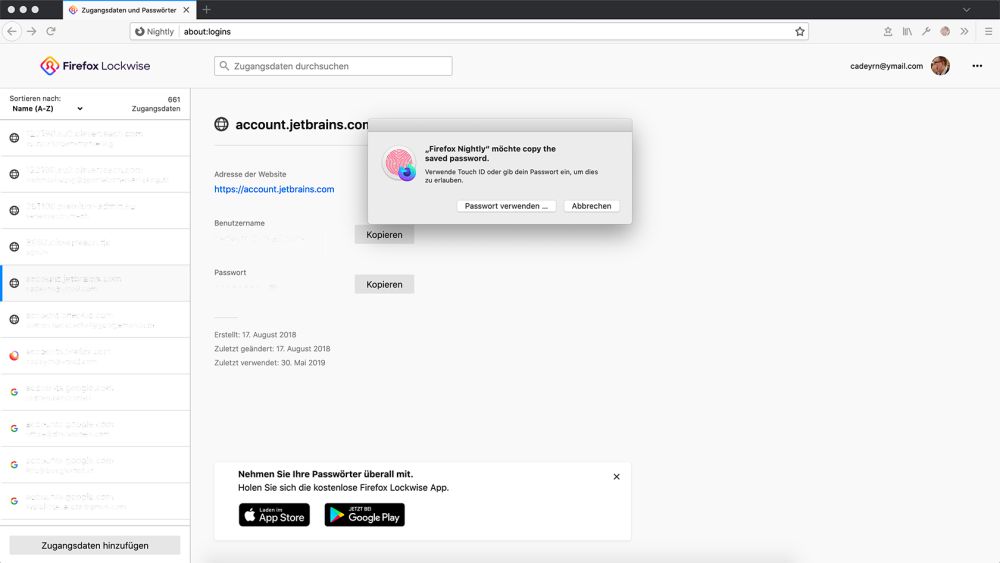The width and height of the screenshot is (1000, 563).
Task: Select the selected jetbrains login entry in the sidebar
Action: 95,283
